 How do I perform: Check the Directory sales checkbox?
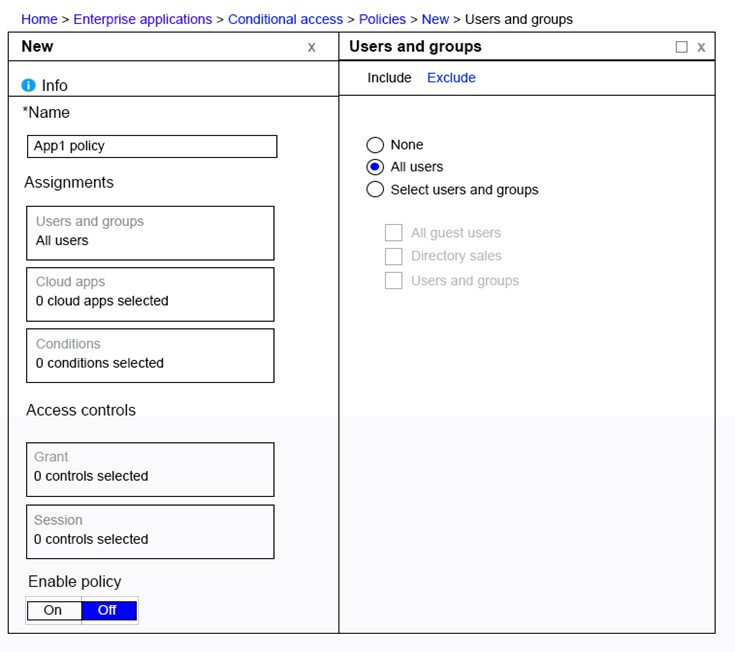click(394, 256)
